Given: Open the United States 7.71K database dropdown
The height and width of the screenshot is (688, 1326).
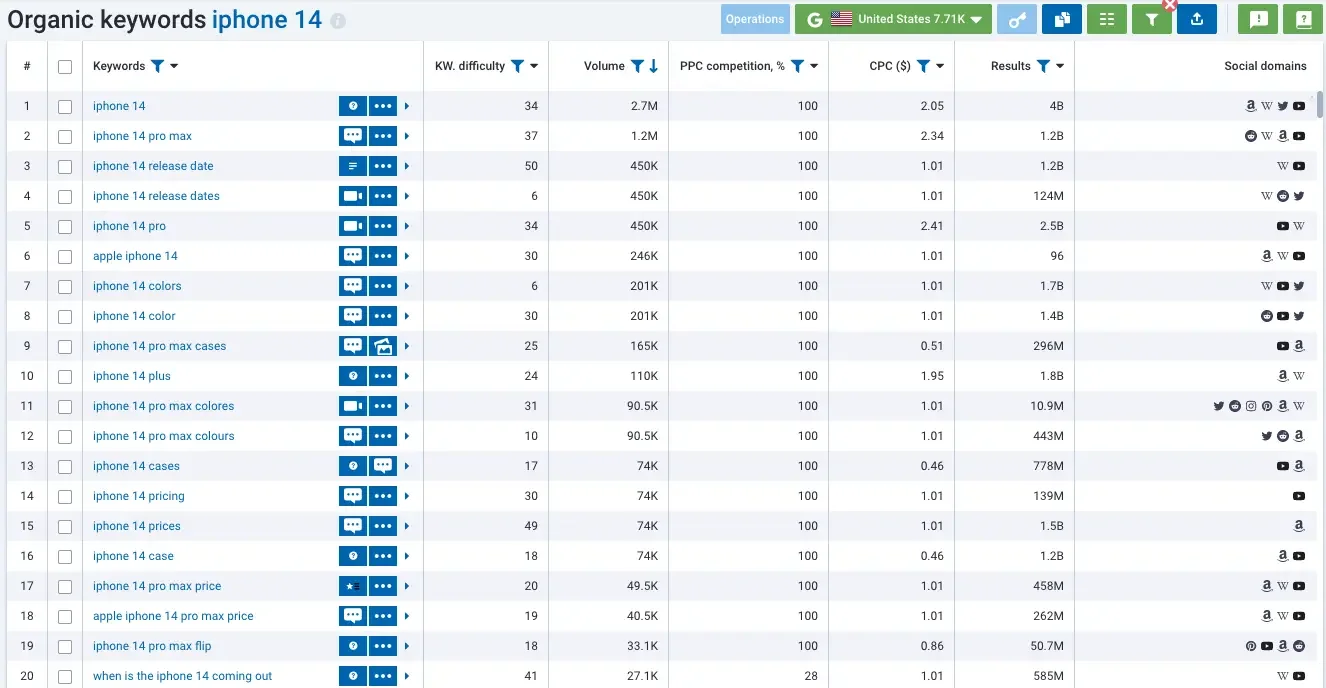Looking at the screenshot, I should [x=893, y=19].
